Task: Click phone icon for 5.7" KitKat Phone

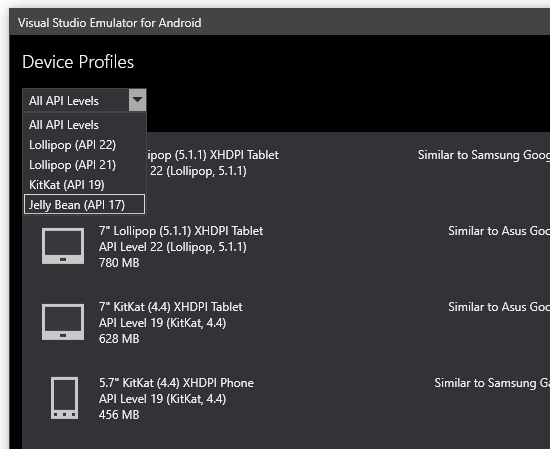Action: tap(65, 398)
